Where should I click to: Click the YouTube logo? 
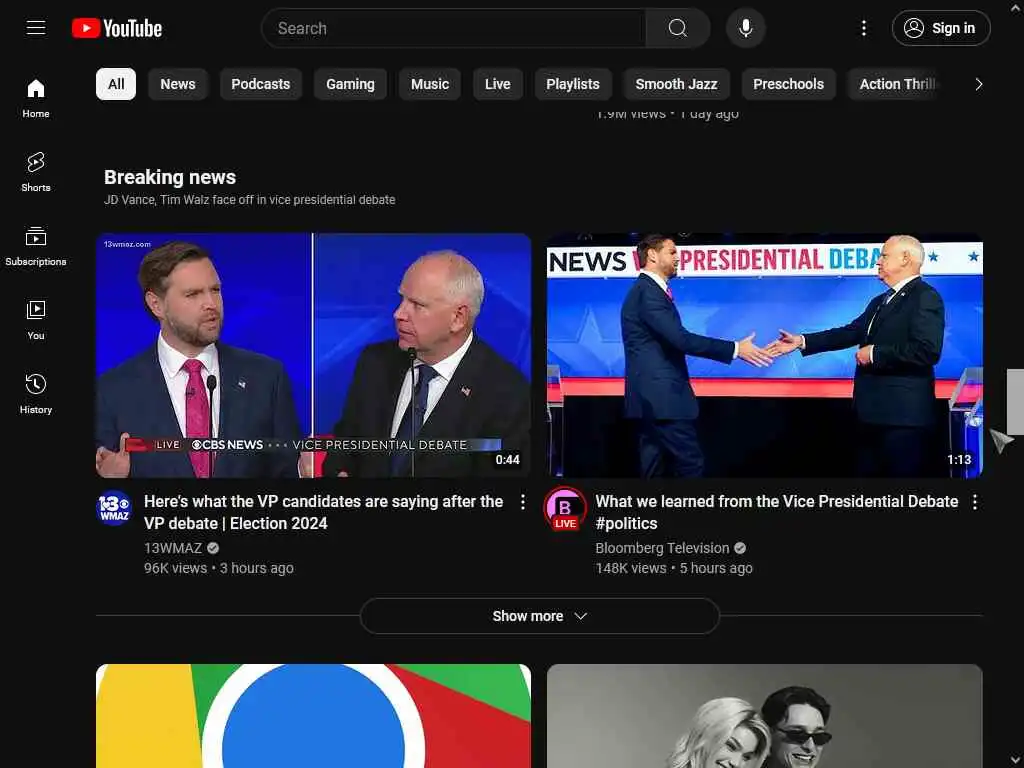tap(117, 28)
